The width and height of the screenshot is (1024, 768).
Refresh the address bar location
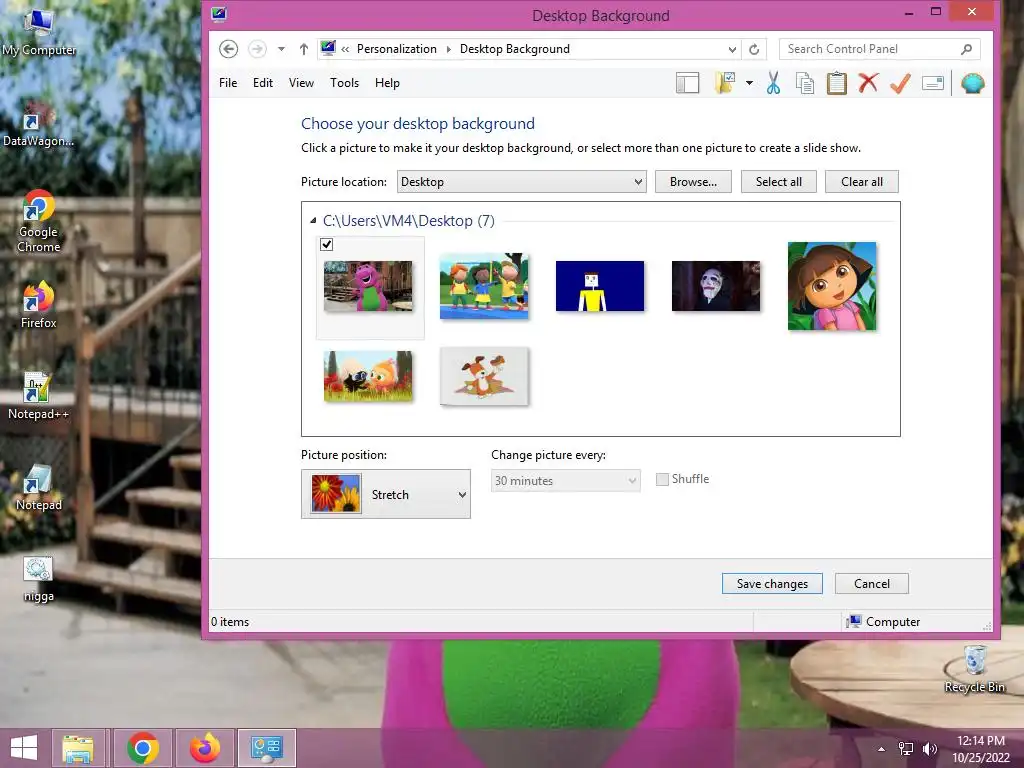click(754, 49)
